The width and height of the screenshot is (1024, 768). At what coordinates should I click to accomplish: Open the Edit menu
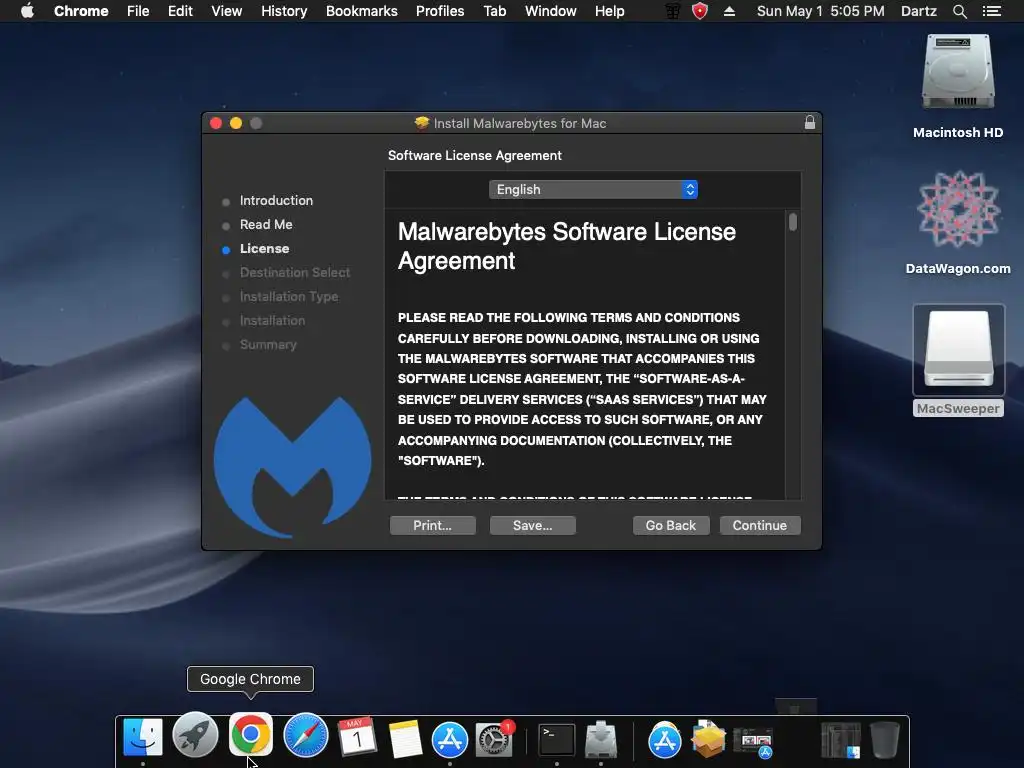point(180,11)
